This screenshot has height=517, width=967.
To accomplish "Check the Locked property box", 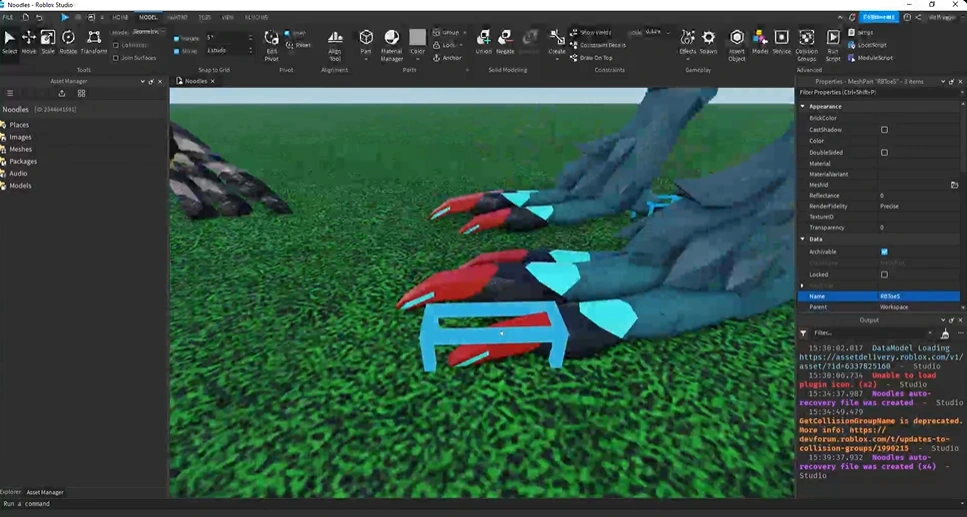I will tap(884, 275).
